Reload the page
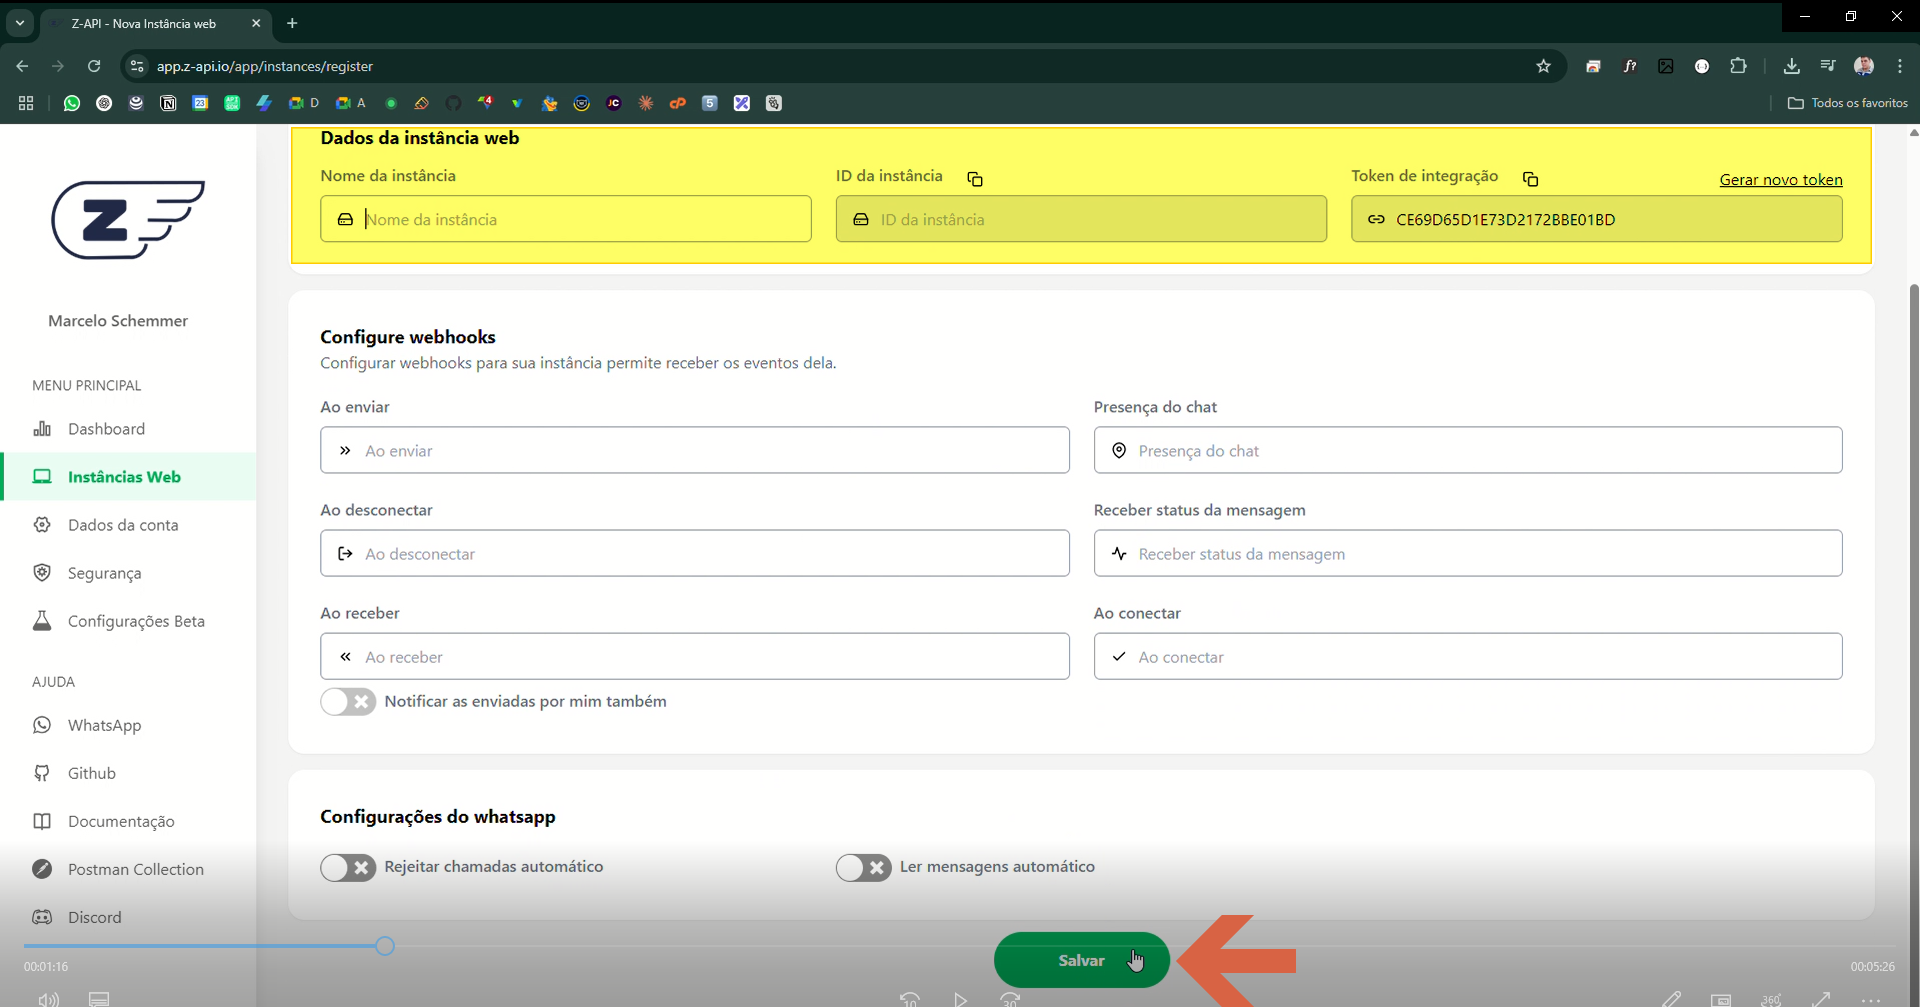Viewport: 1920px width, 1007px height. (x=94, y=66)
